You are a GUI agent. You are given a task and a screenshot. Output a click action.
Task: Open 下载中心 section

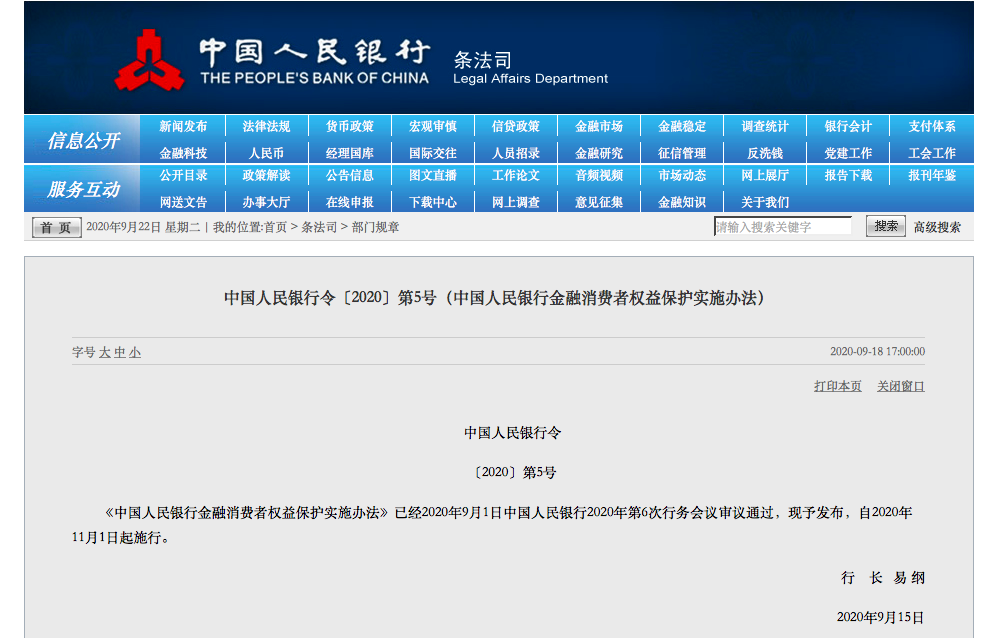coord(433,202)
